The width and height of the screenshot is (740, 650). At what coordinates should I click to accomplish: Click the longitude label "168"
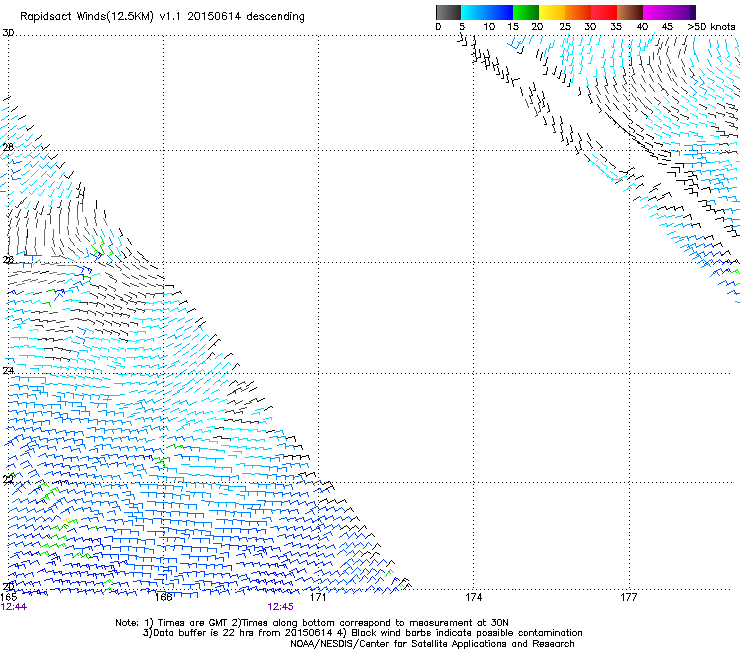pos(163,597)
